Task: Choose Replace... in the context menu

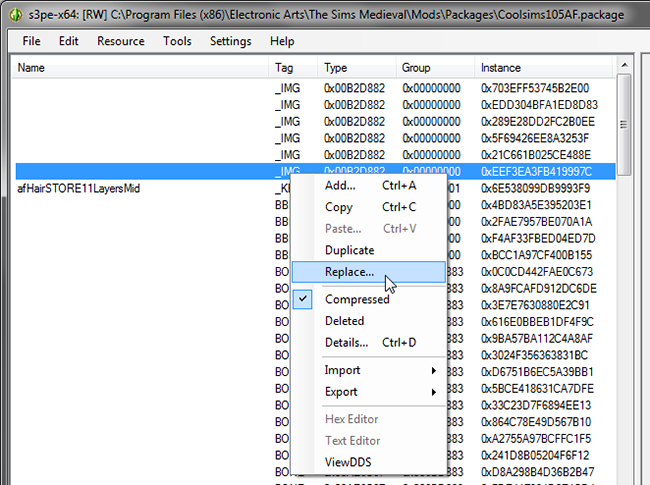Action: point(349,272)
